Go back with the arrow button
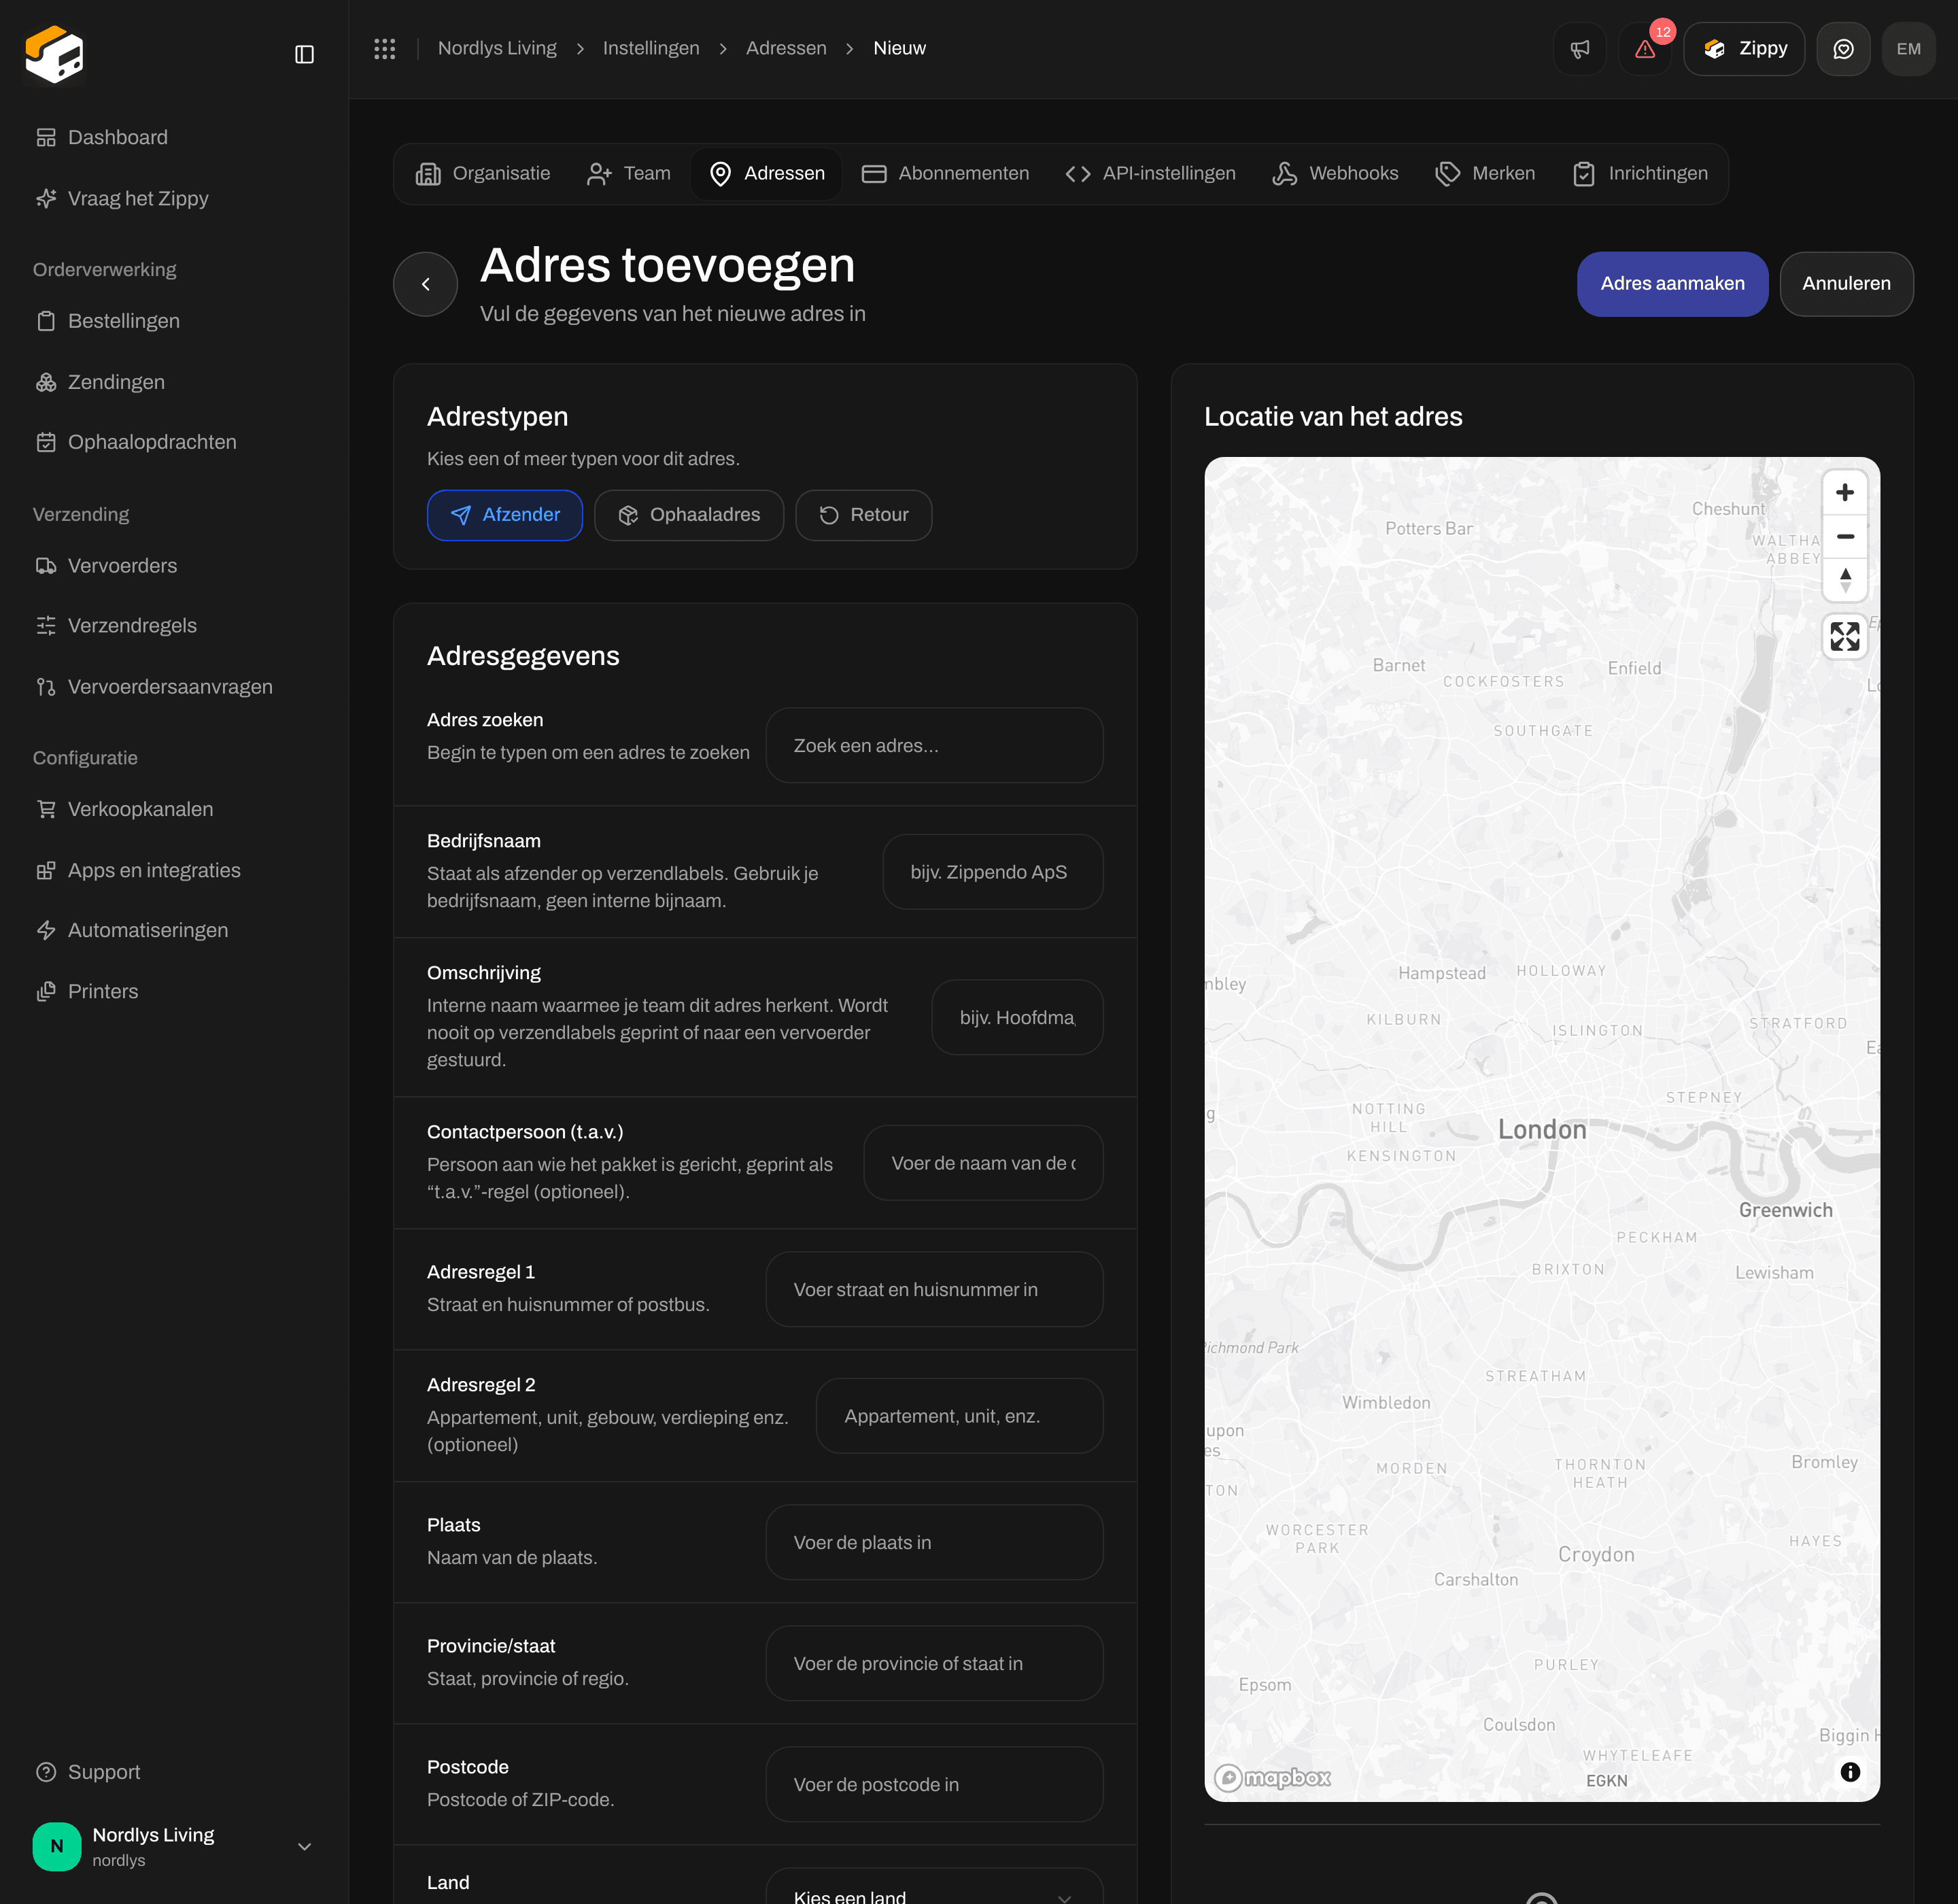 click(x=426, y=284)
